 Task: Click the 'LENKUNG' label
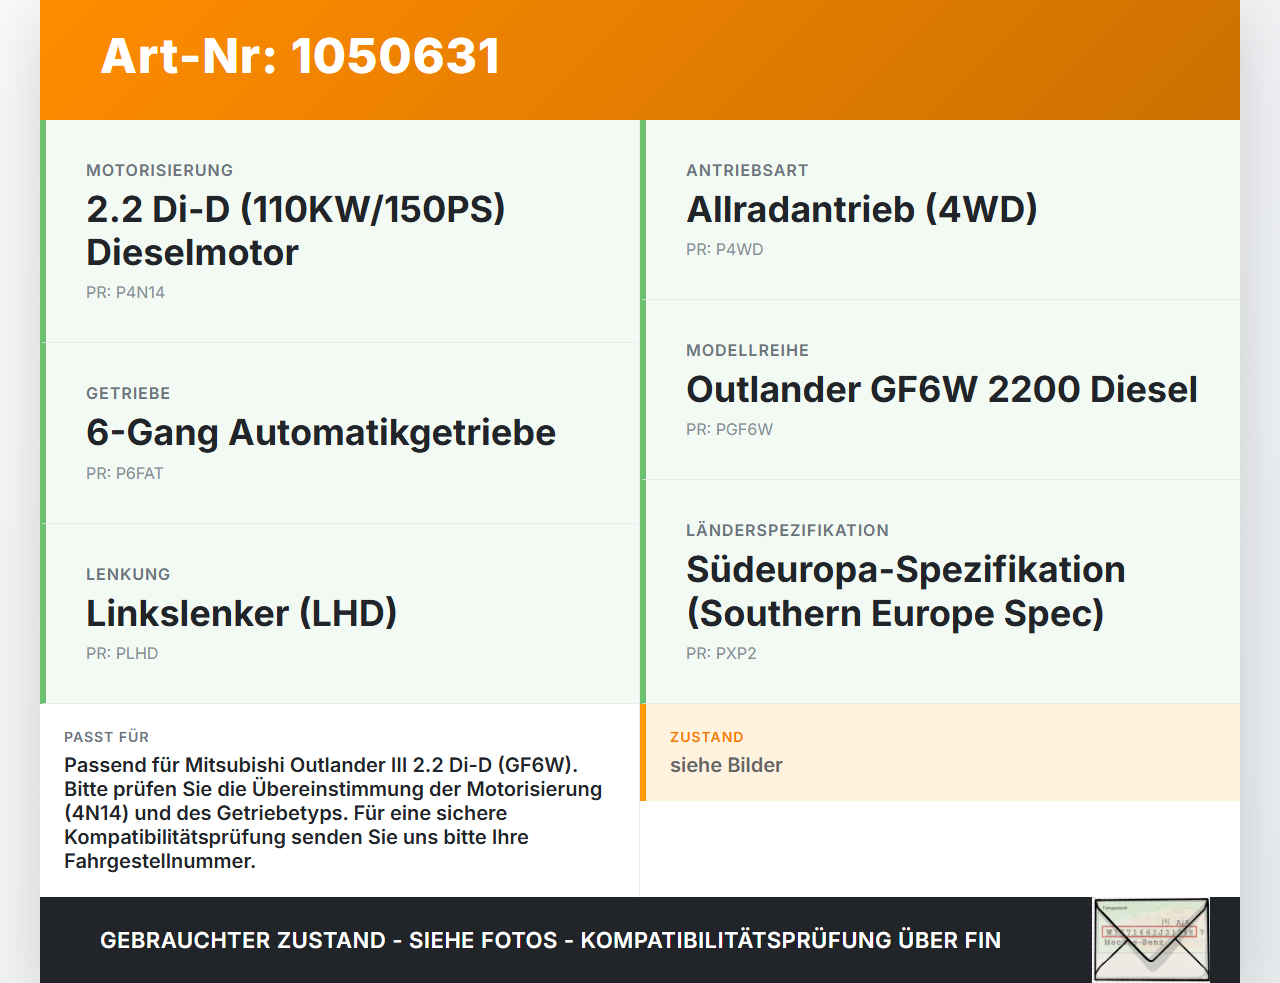click(x=128, y=574)
